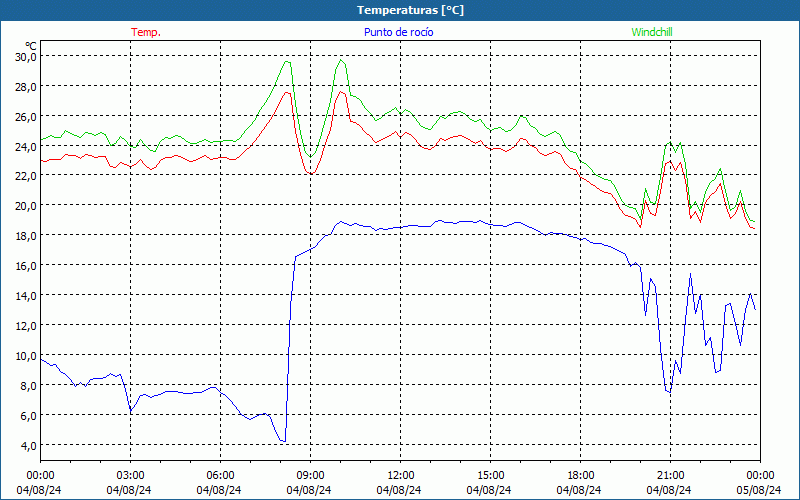Screen dimensions: 800x500
Task: Click the "Temperaturas [°C]" chart title
Action: [x=410, y=10]
